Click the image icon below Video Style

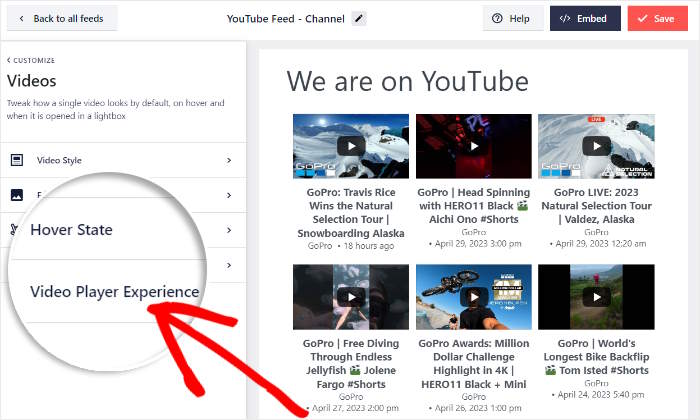(17, 195)
